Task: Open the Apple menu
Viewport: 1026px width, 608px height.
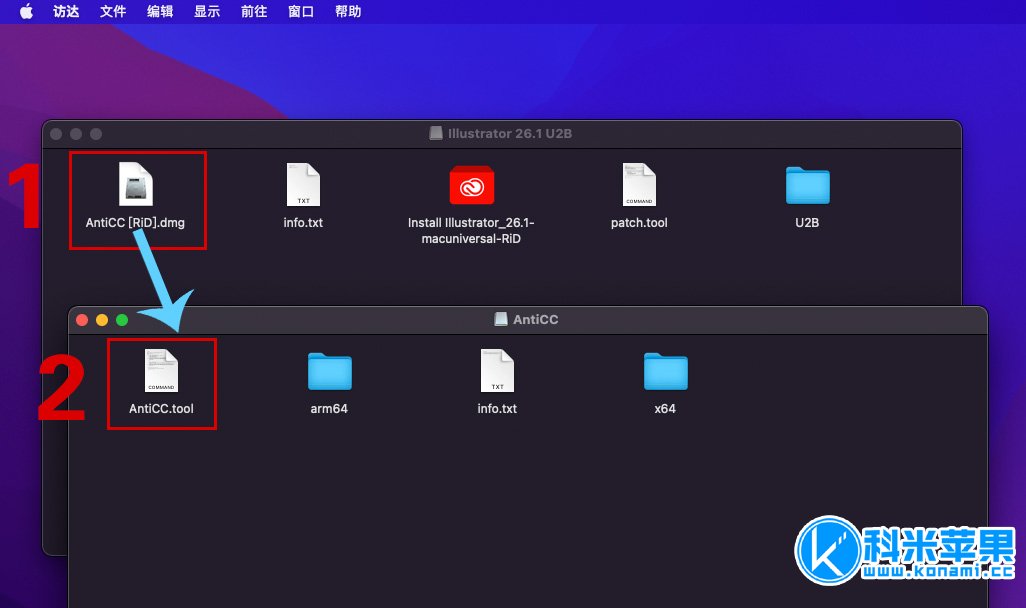Action: pos(26,11)
